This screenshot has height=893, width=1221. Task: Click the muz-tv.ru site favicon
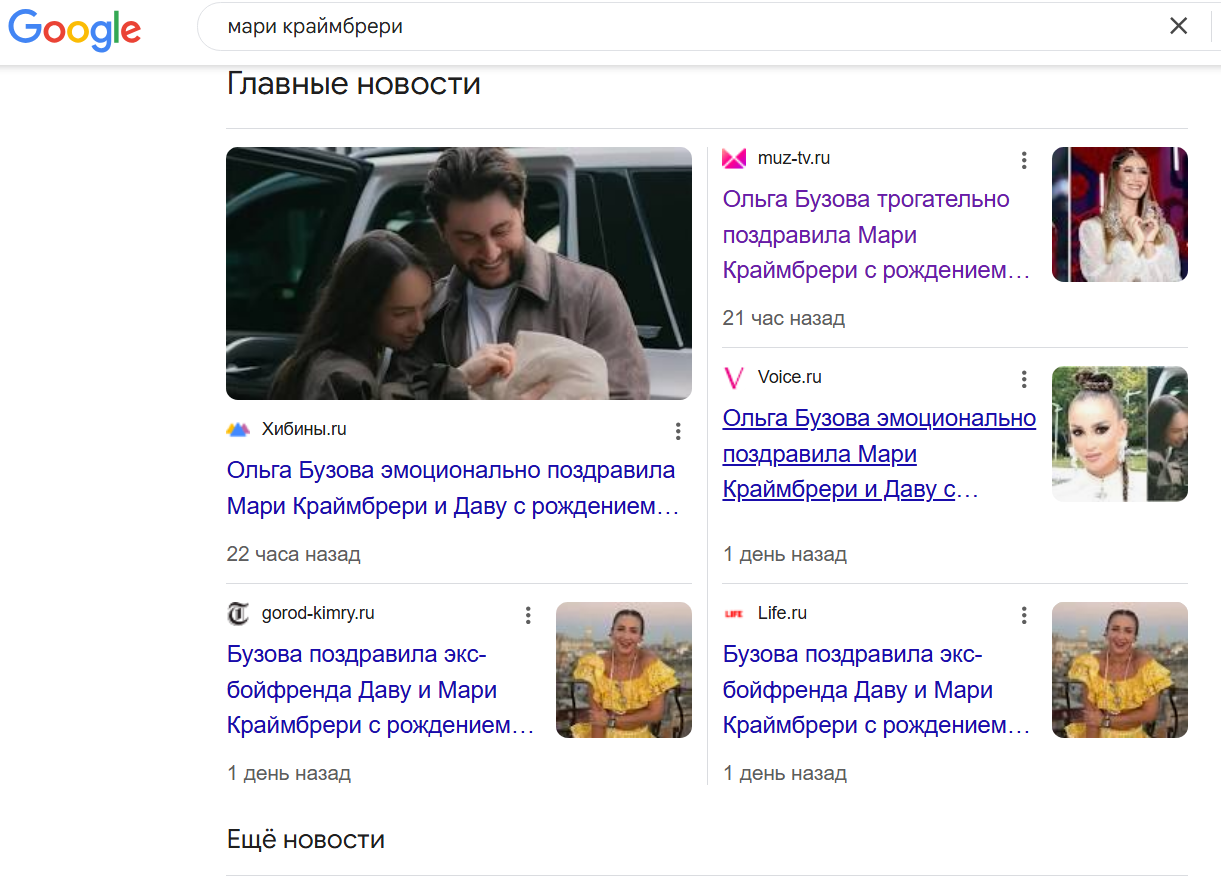734,158
